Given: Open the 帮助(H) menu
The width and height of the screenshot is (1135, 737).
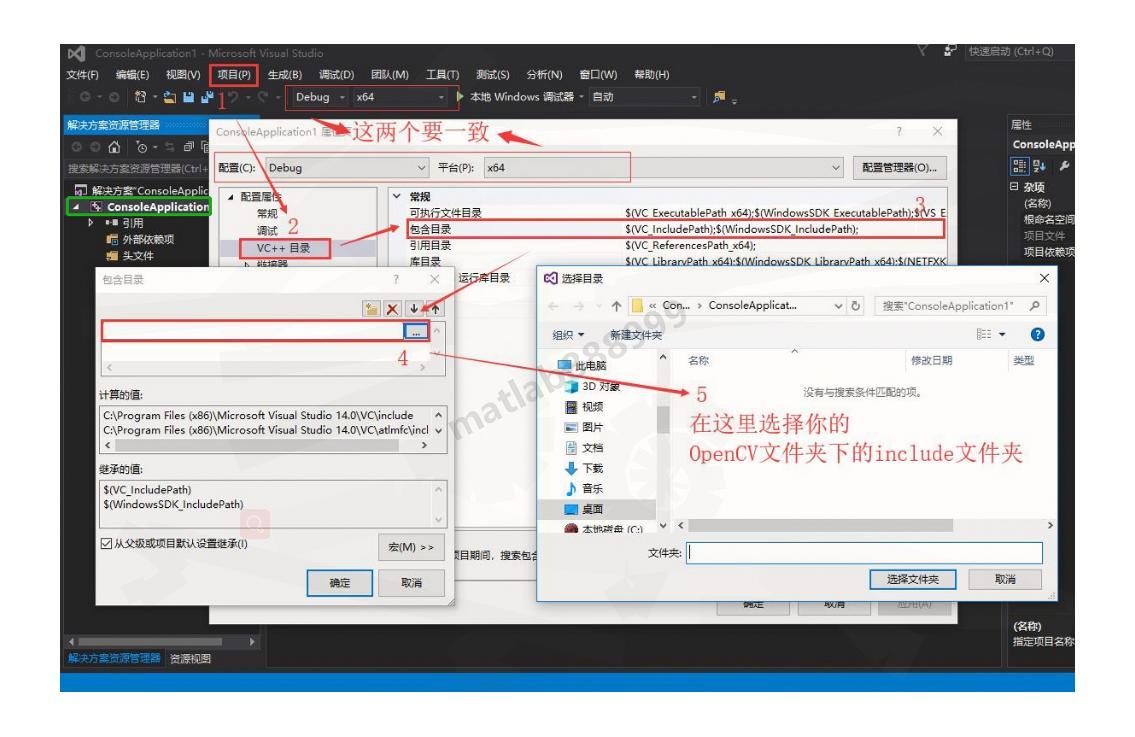Looking at the screenshot, I should coord(651,75).
